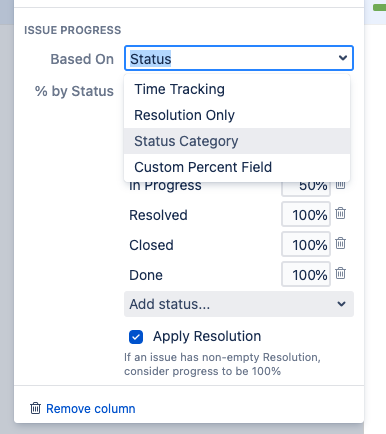The height and width of the screenshot is (434, 386).
Task: Open the Add status dropdown
Action: point(239,304)
